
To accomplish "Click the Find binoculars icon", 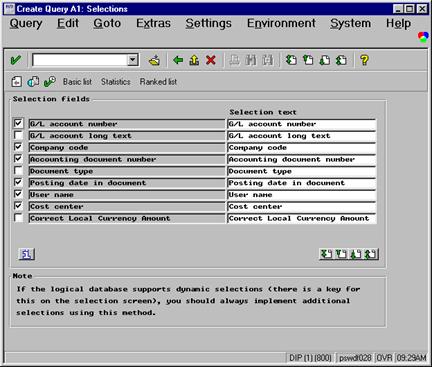I will tap(251, 60).
